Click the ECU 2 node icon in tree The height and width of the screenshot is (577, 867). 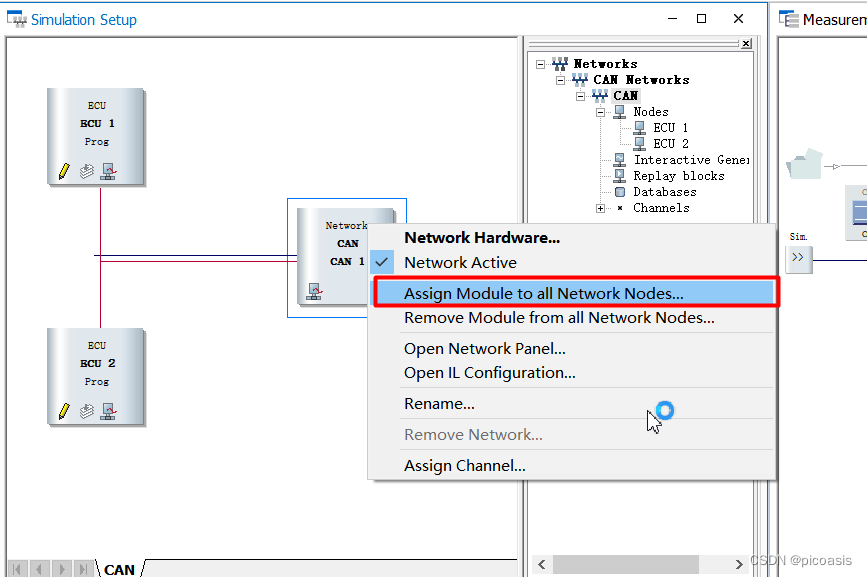(x=640, y=144)
